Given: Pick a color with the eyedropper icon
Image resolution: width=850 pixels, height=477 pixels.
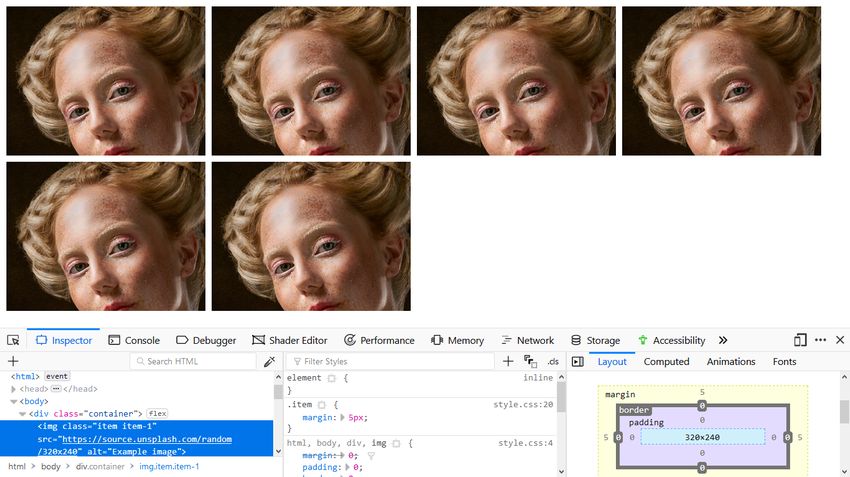Looking at the screenshot, I should coord(269,362).
